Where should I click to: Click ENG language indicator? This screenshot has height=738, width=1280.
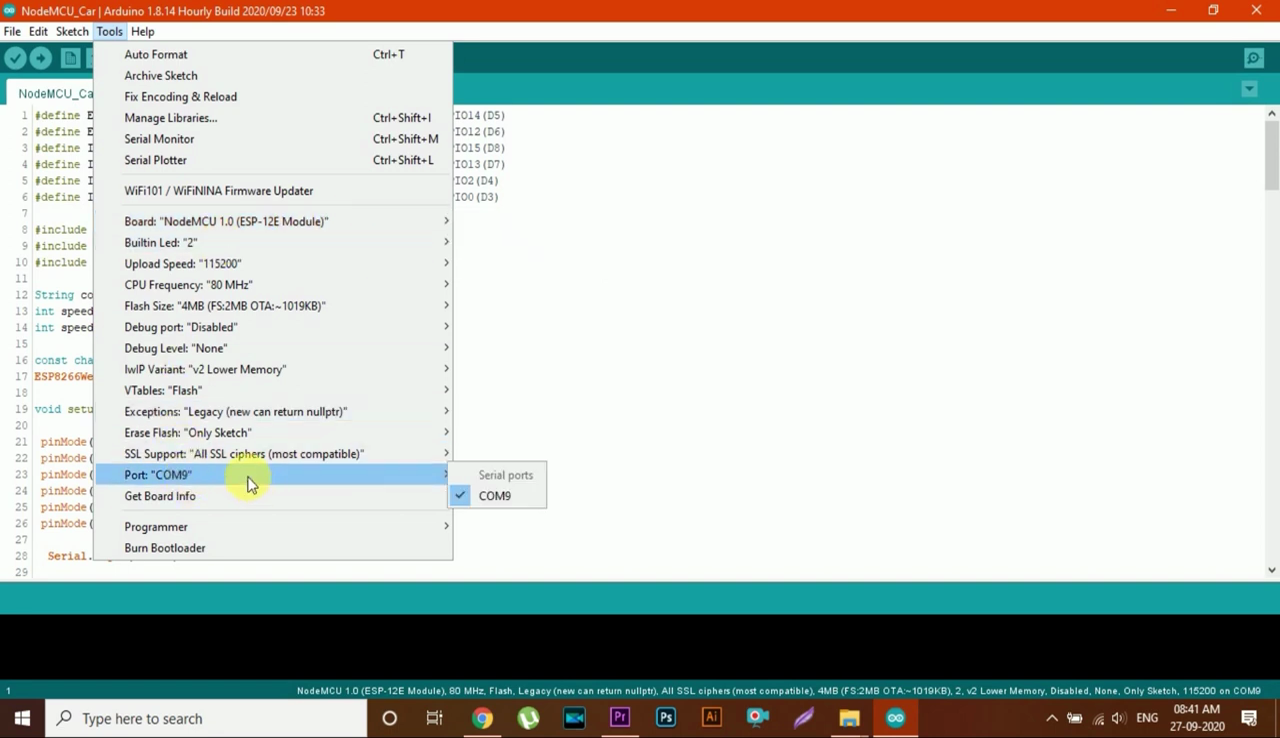click(1147, 718)
